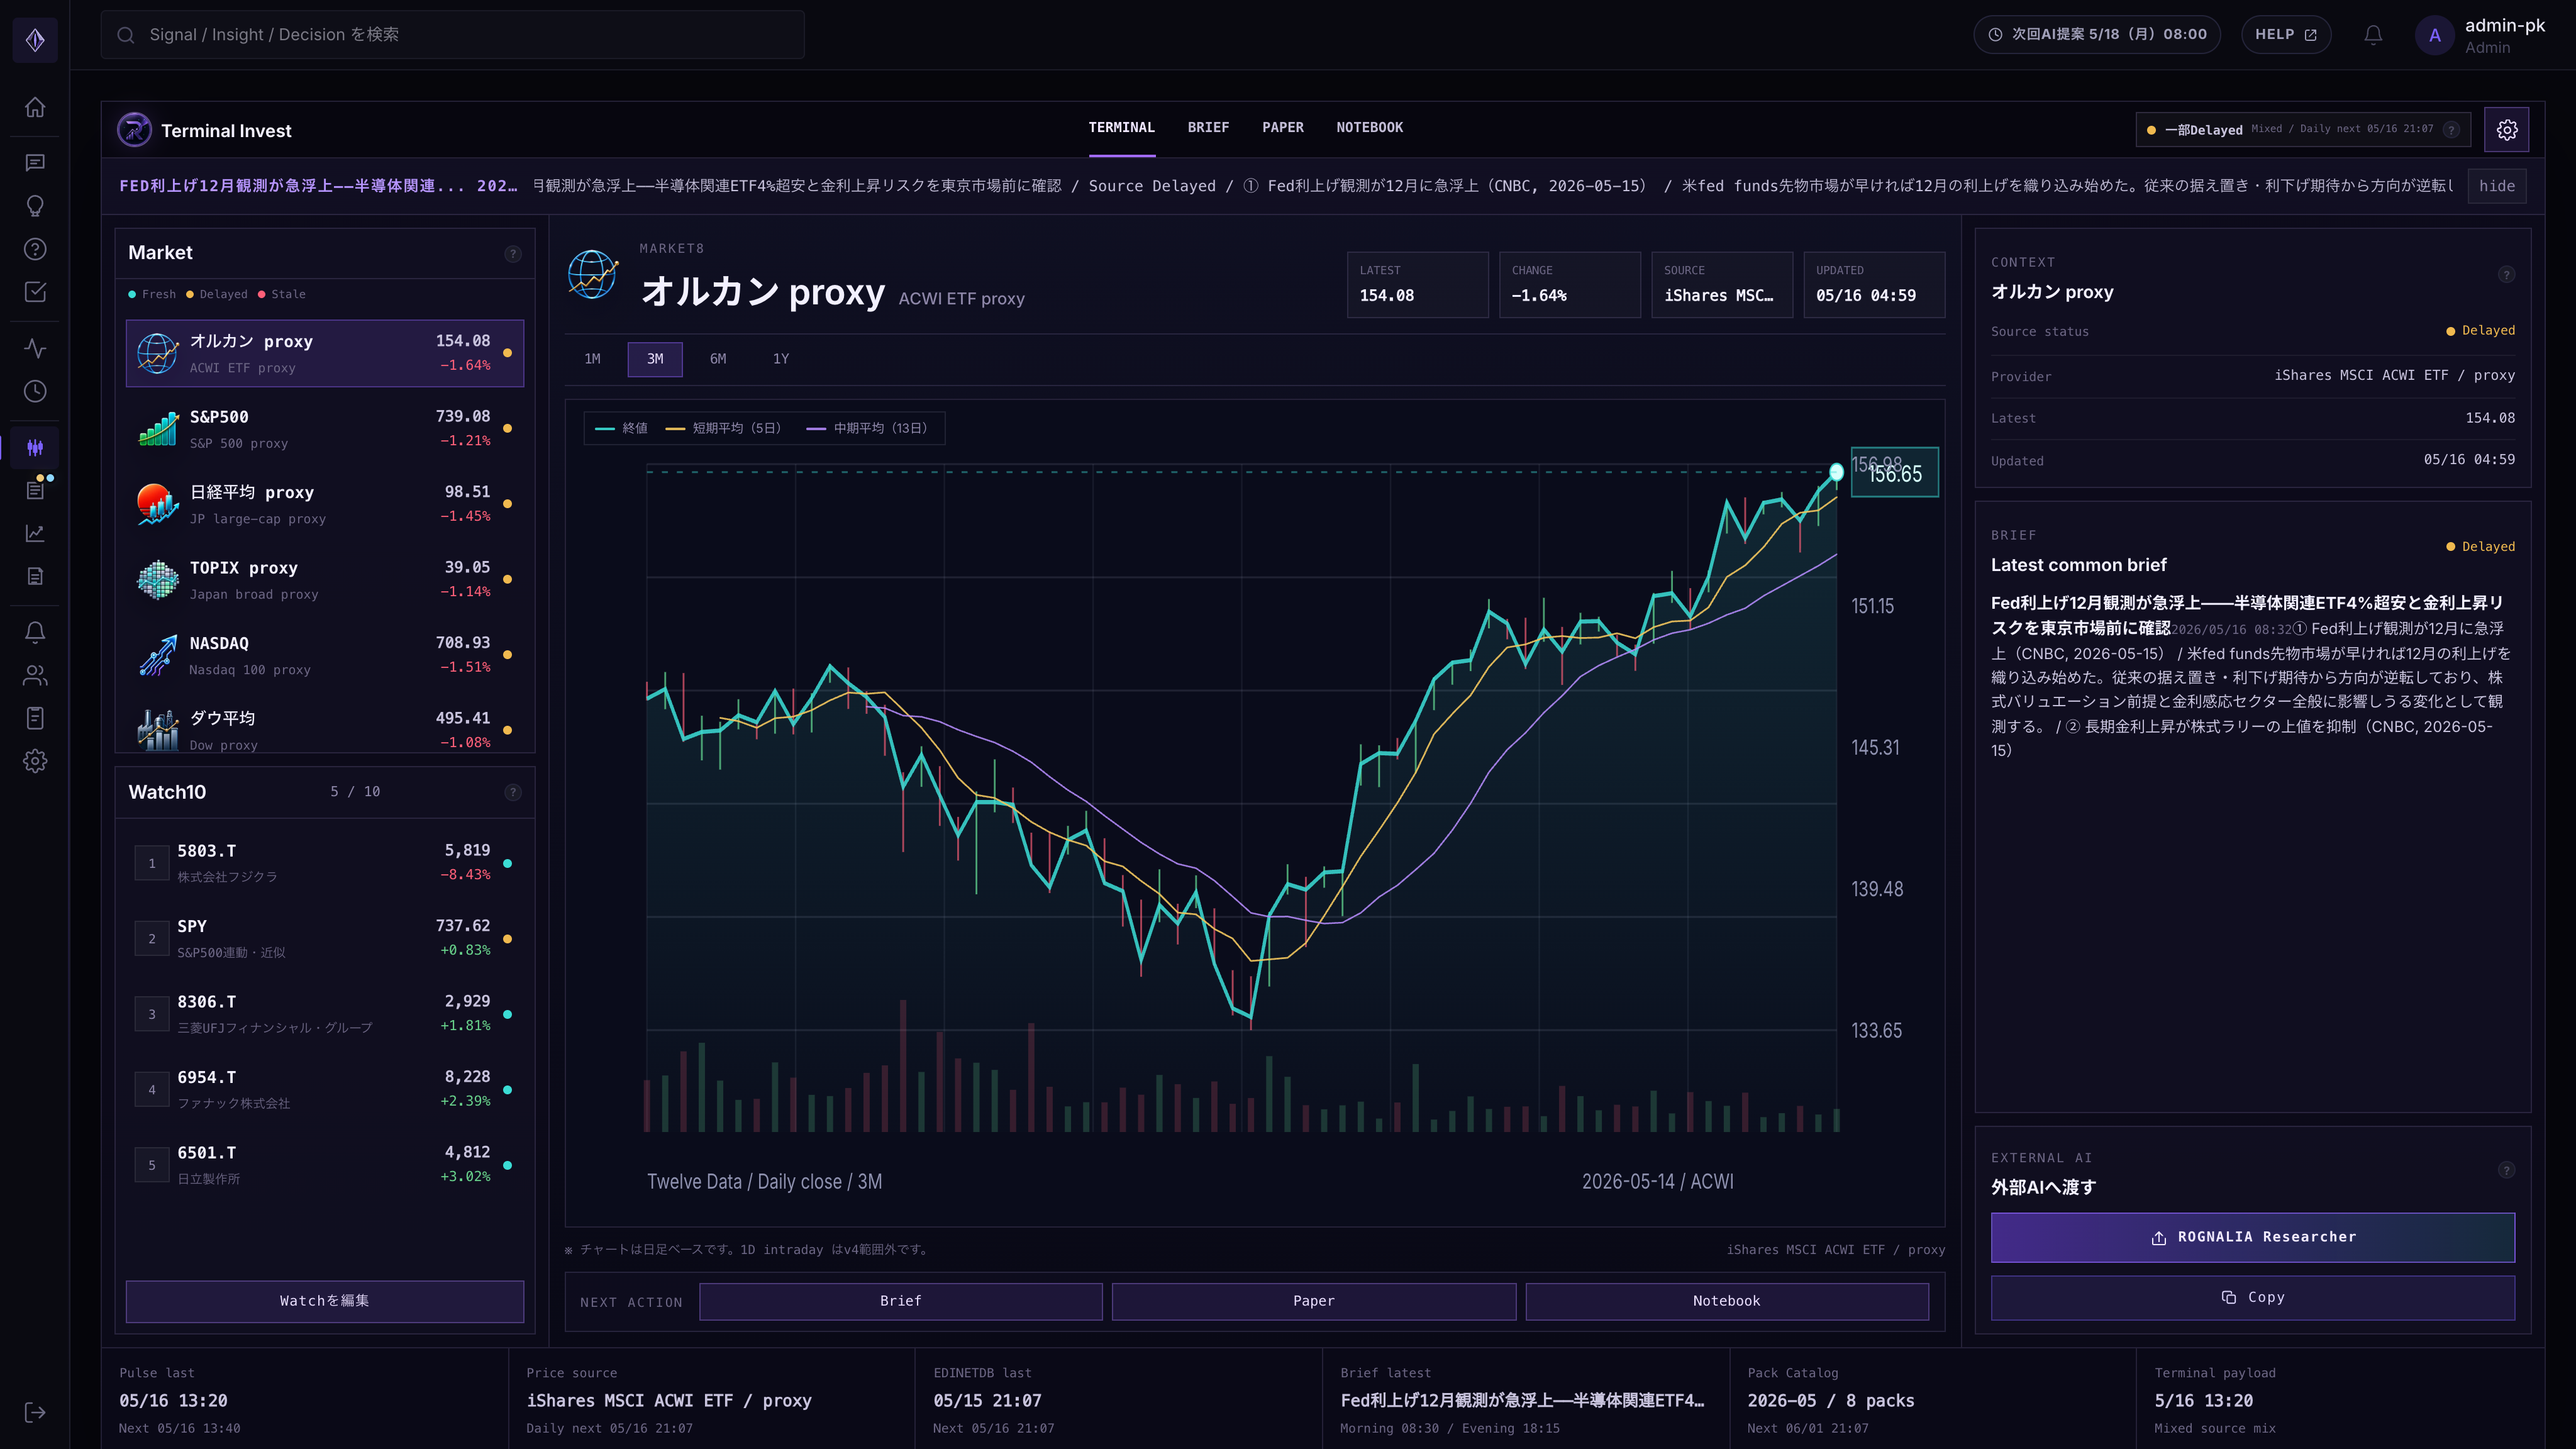This screenshot has height=1449, width=2576.
Task: Select the 1Y chart range
Action: pyautogui.click(x=781, y=359)
